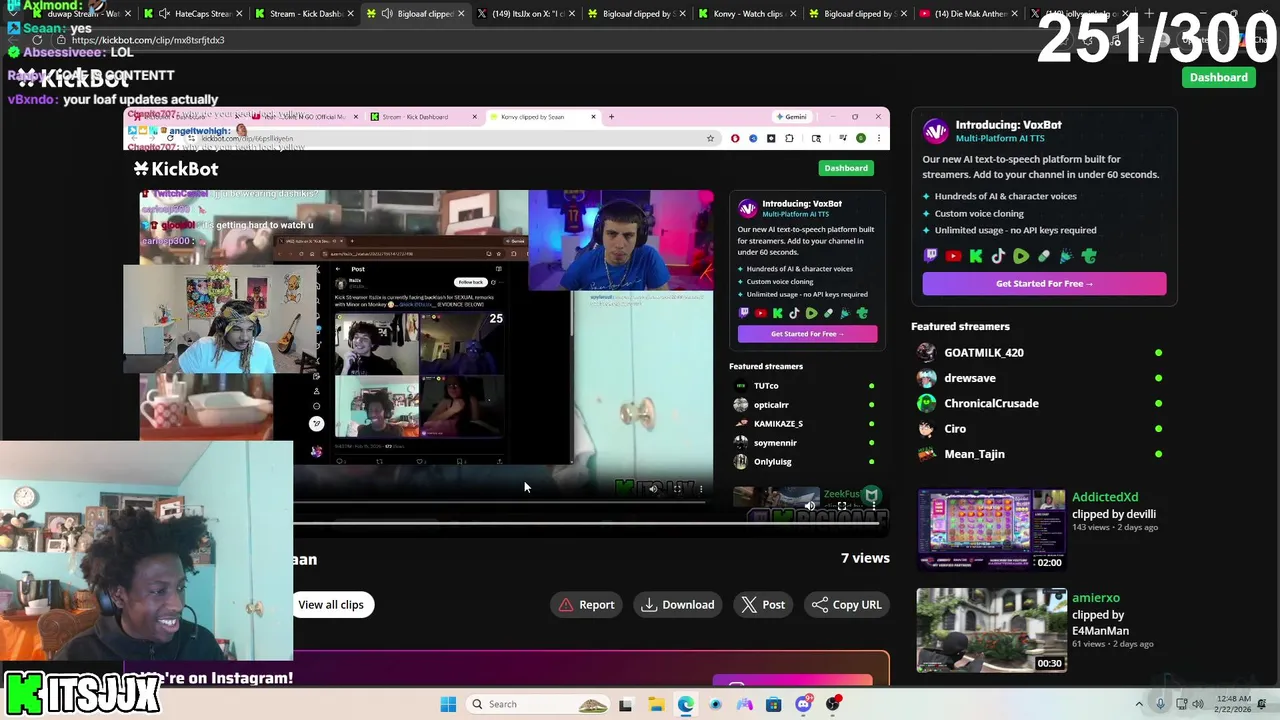Click the TikTok icon in the VoxBot card
This screenshot has height=720, width=1280.
click(x=998, y=256)
